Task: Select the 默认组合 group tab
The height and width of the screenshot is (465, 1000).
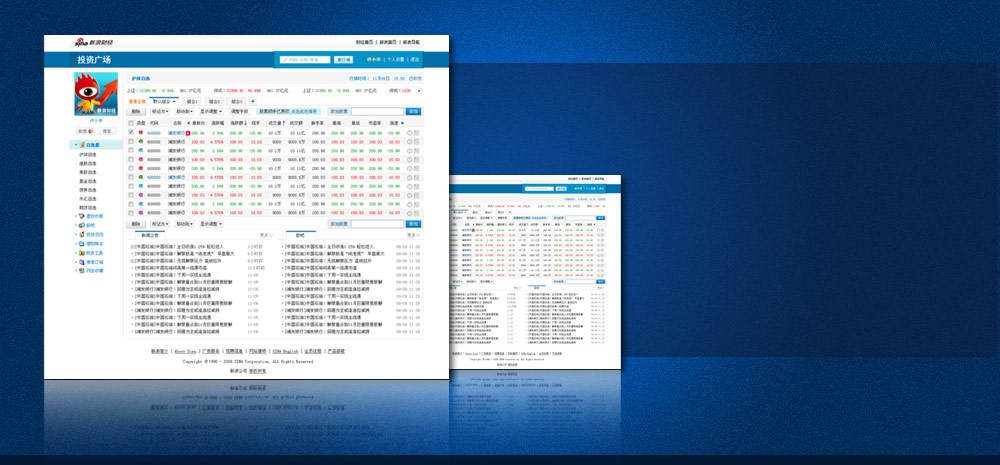Action: click(x=163, y=101)
